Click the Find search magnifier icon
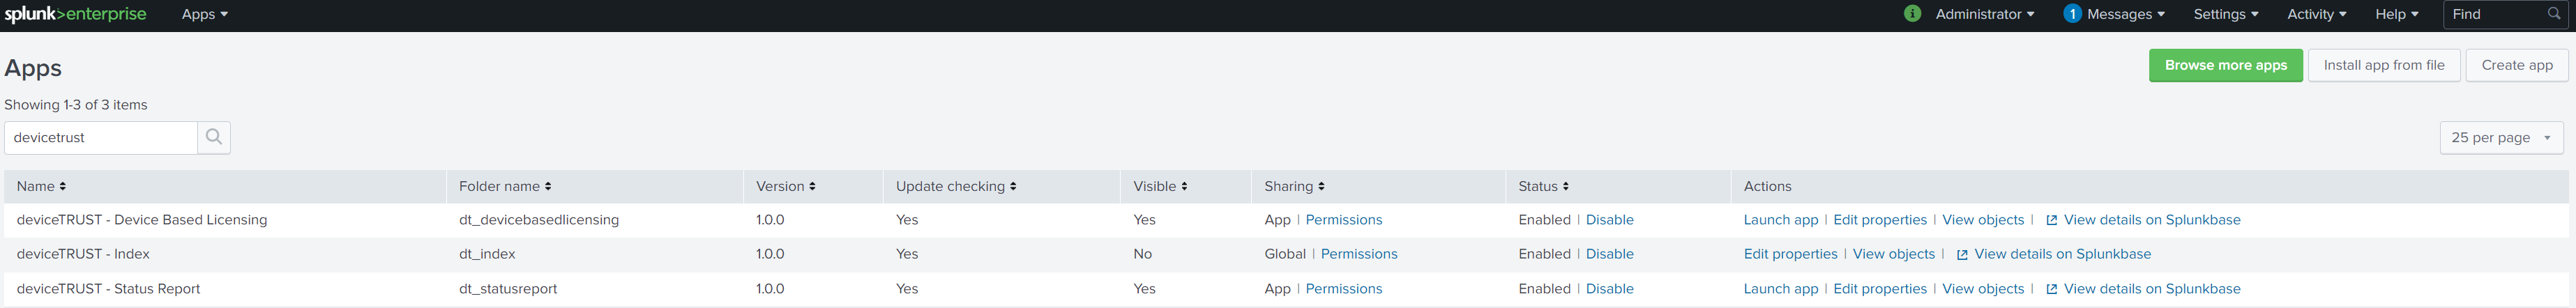The height and width of the screenshot is (308, 2576). (2553, 14)
